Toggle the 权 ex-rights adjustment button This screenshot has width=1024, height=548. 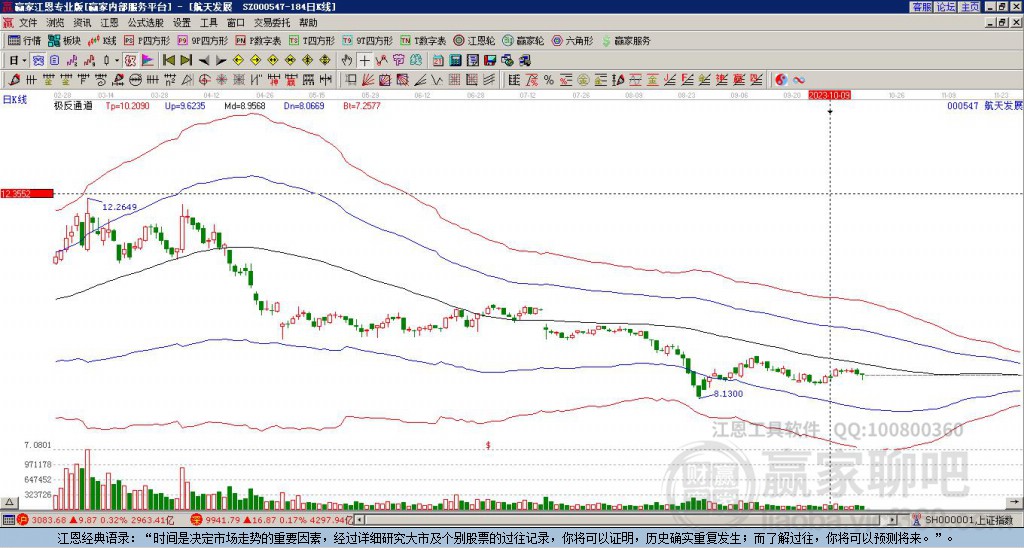[130, 61]
